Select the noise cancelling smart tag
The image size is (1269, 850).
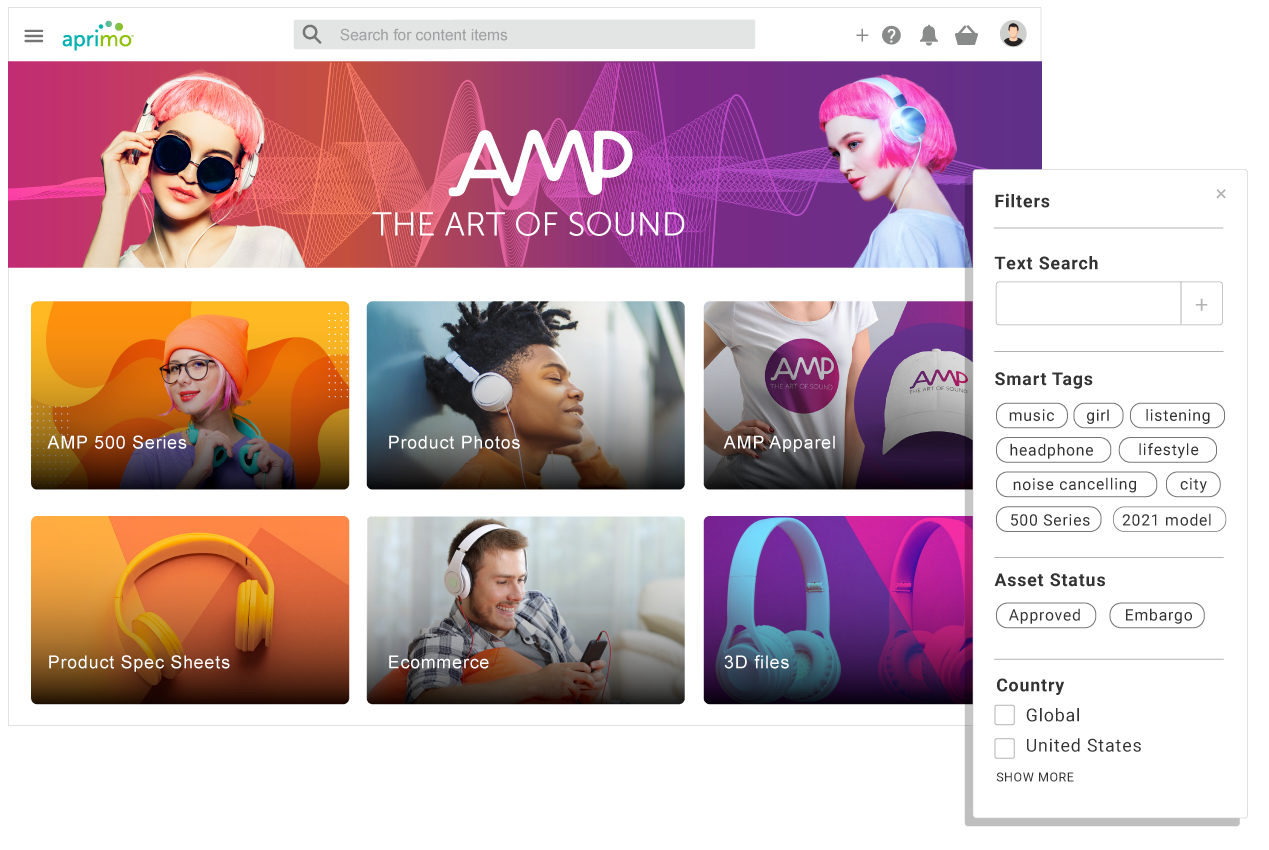(x=1076, y=484)
